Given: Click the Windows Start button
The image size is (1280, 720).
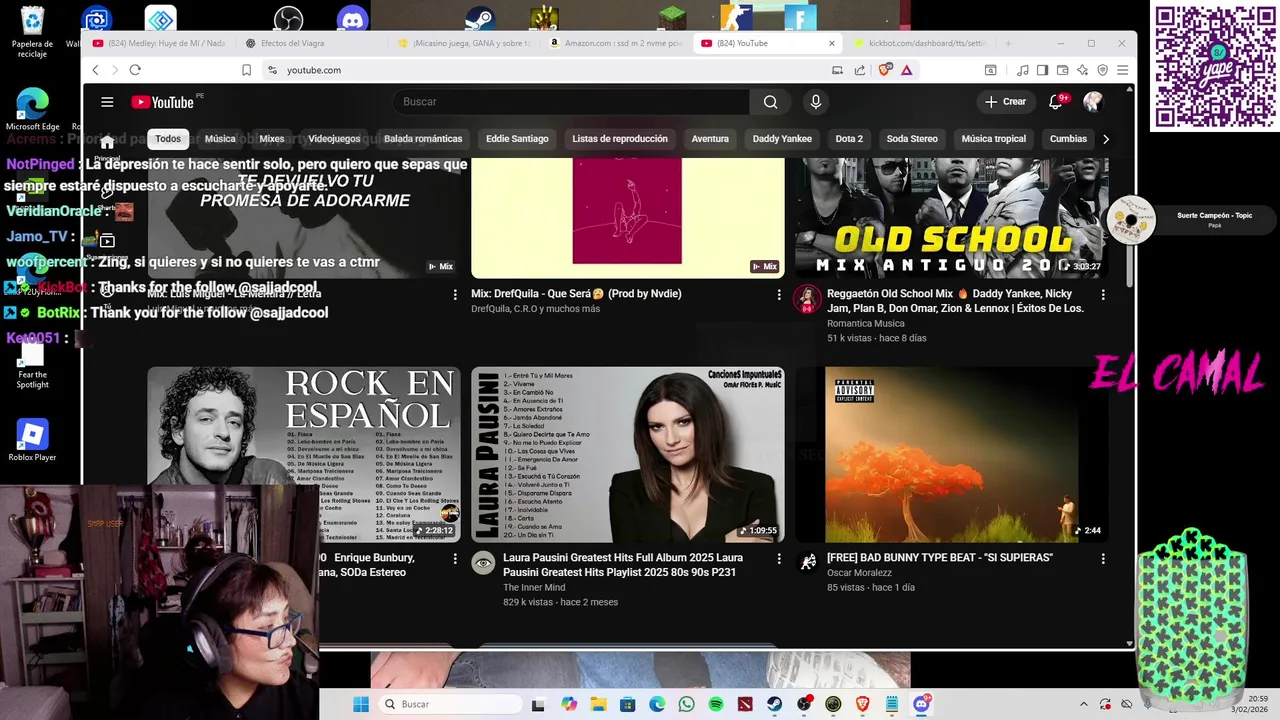Looking at the screenshot, I should (360, 704).
